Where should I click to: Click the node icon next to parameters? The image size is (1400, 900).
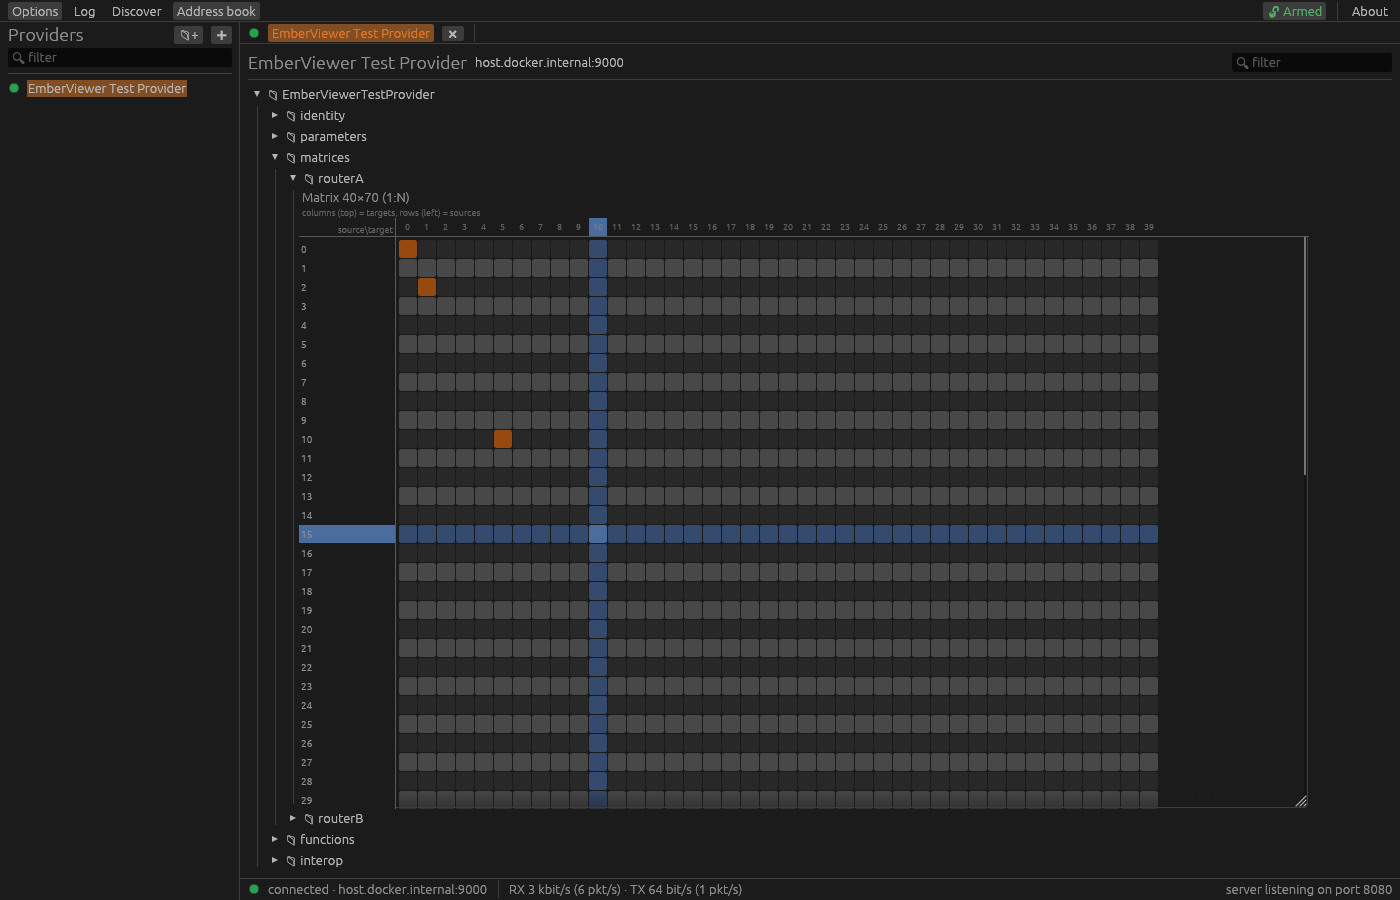click(x=291, y=137)
